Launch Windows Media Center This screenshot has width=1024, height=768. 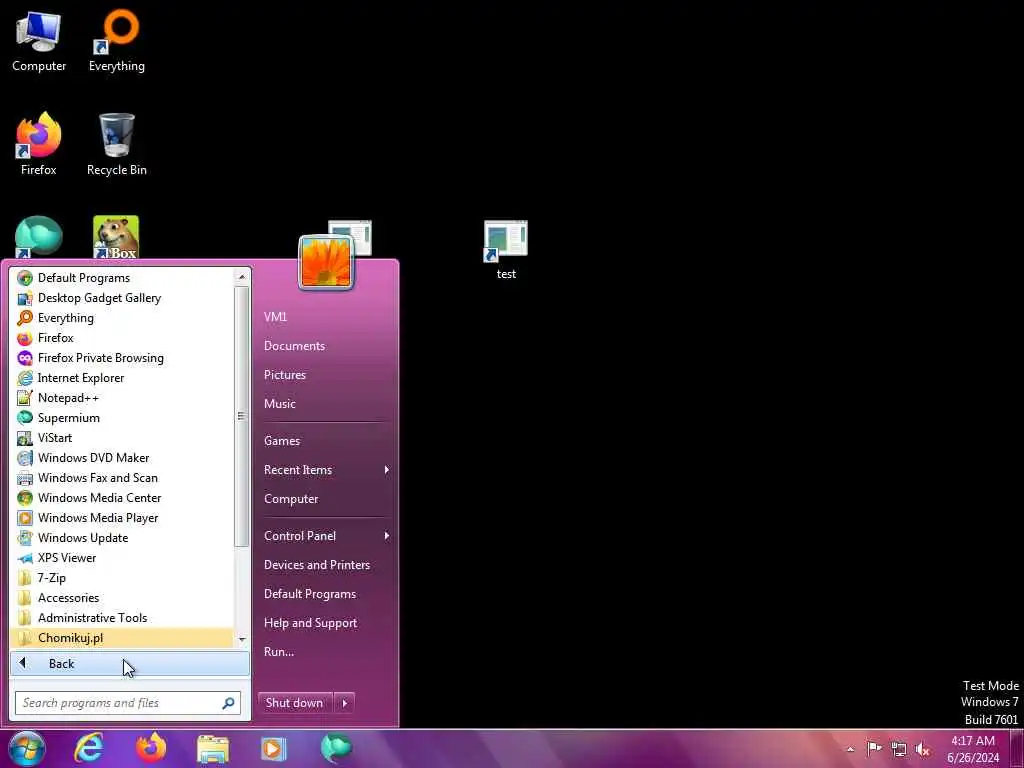pyautogui.click(x=122, y=498)
